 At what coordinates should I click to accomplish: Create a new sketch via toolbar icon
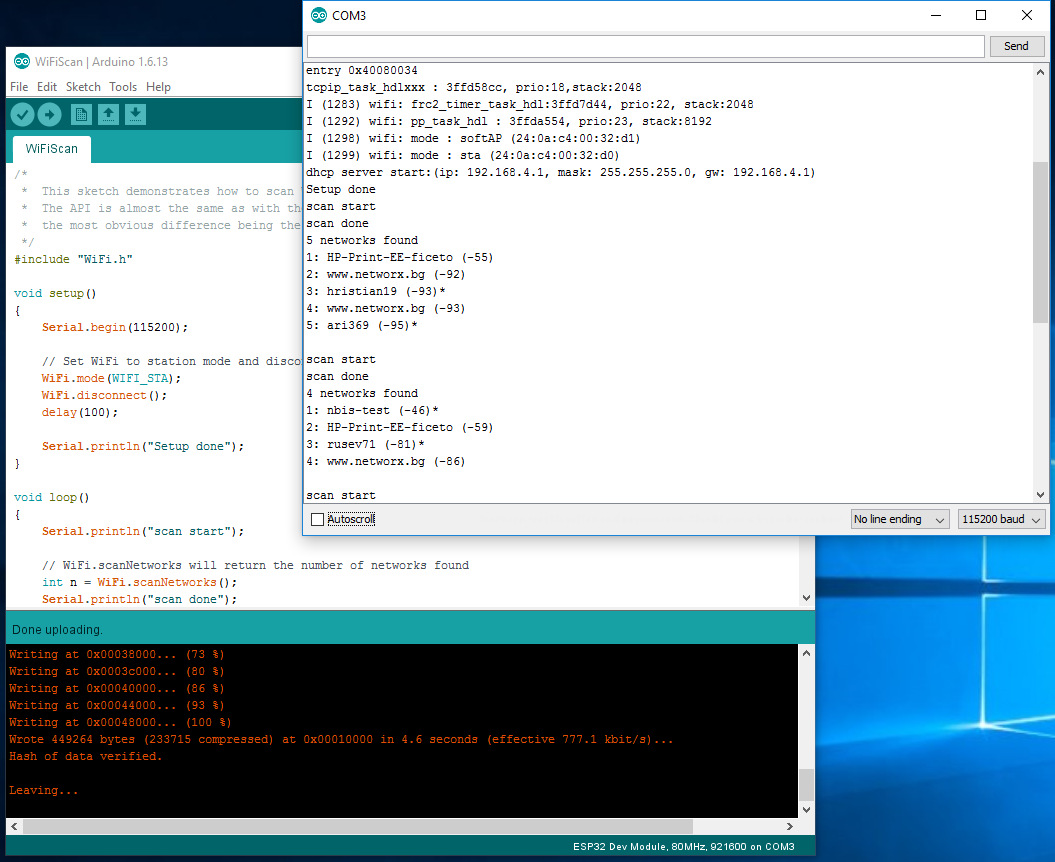(81, 114)
